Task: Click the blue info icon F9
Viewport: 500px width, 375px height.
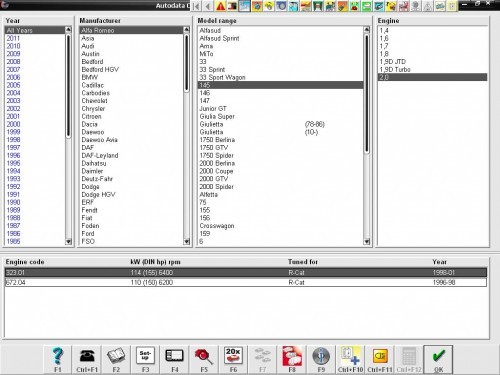Action: click(321, 359)
